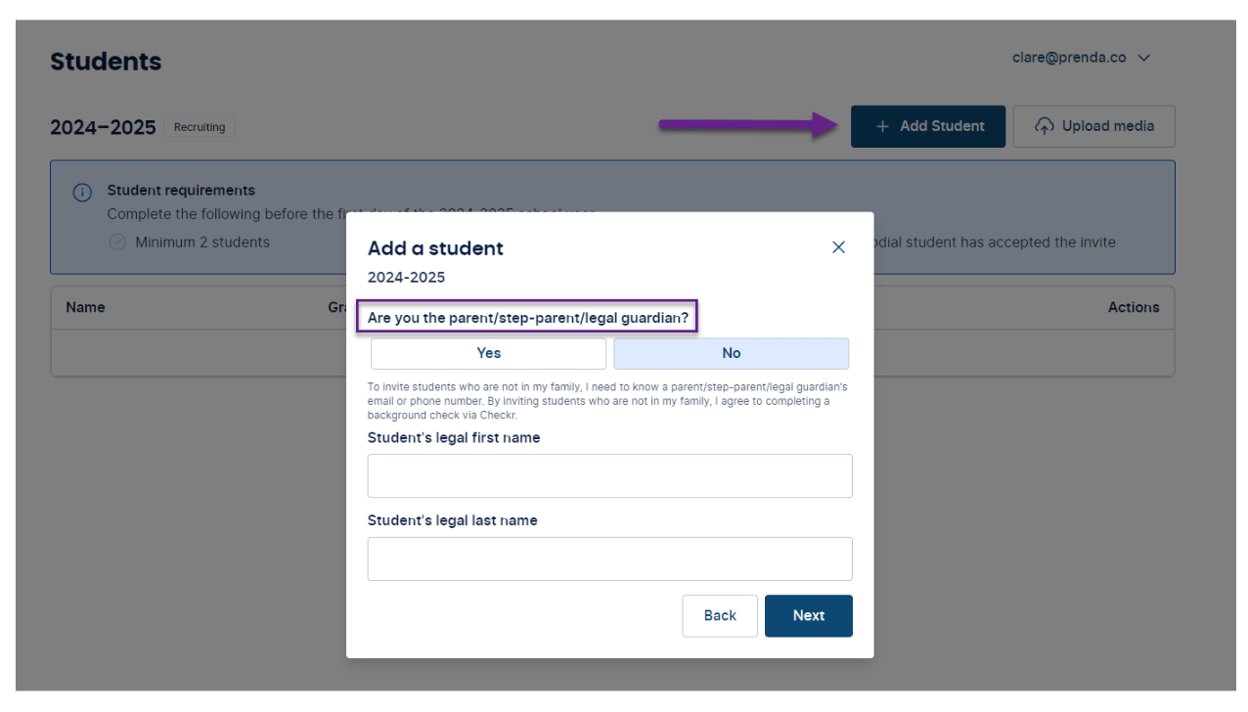The width and height of the screenshot is (1248, 712).
Task: Click the Student requirements info icon
Action: click(x=83, y=193)
